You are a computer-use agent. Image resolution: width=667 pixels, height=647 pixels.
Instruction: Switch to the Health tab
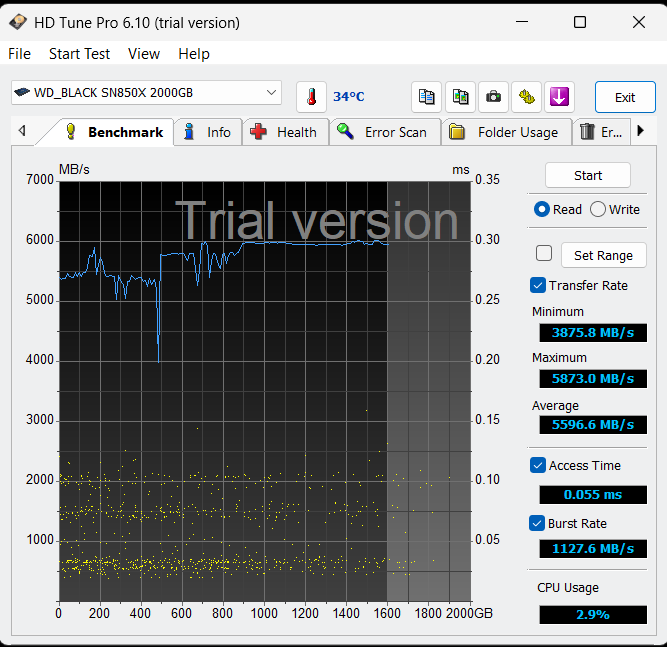tap(285, 132)
